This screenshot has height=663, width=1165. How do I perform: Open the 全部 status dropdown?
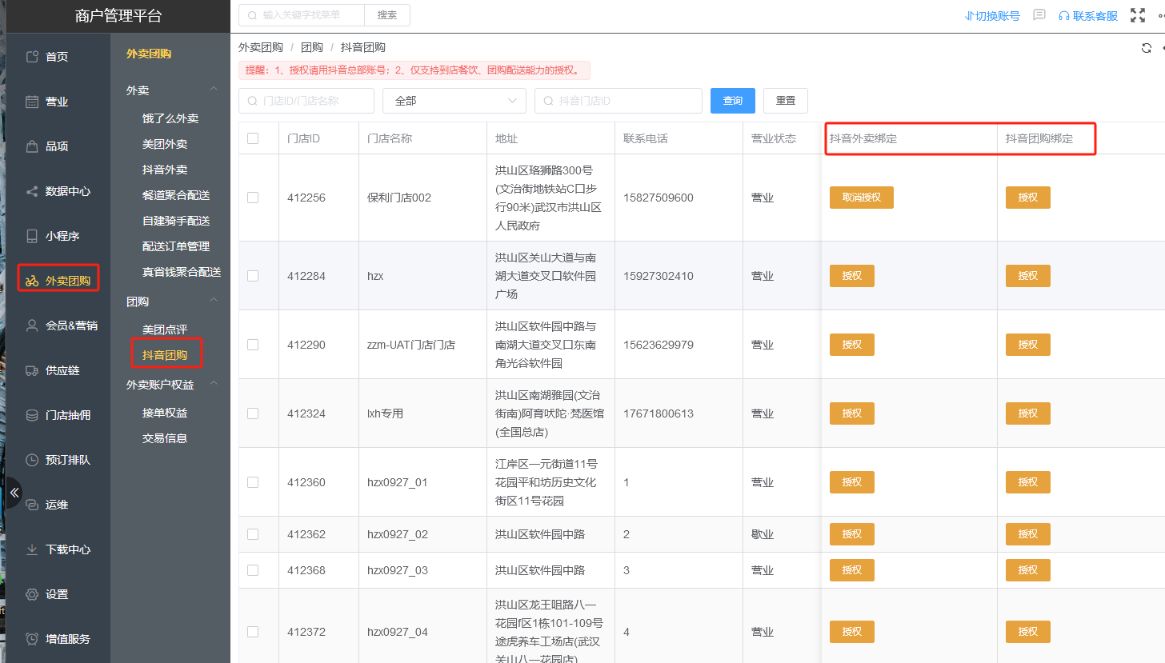454,100
